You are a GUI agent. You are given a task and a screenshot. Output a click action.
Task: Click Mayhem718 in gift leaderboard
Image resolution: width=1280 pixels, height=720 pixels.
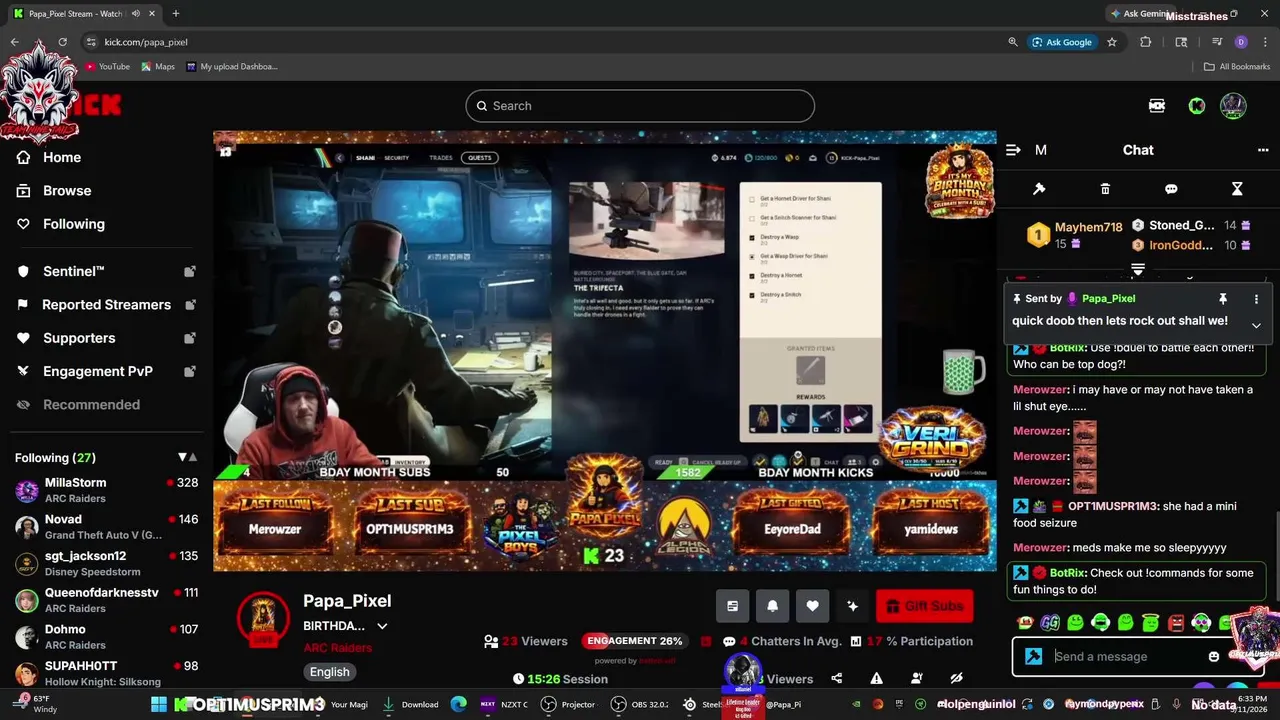coord(1088,228)
